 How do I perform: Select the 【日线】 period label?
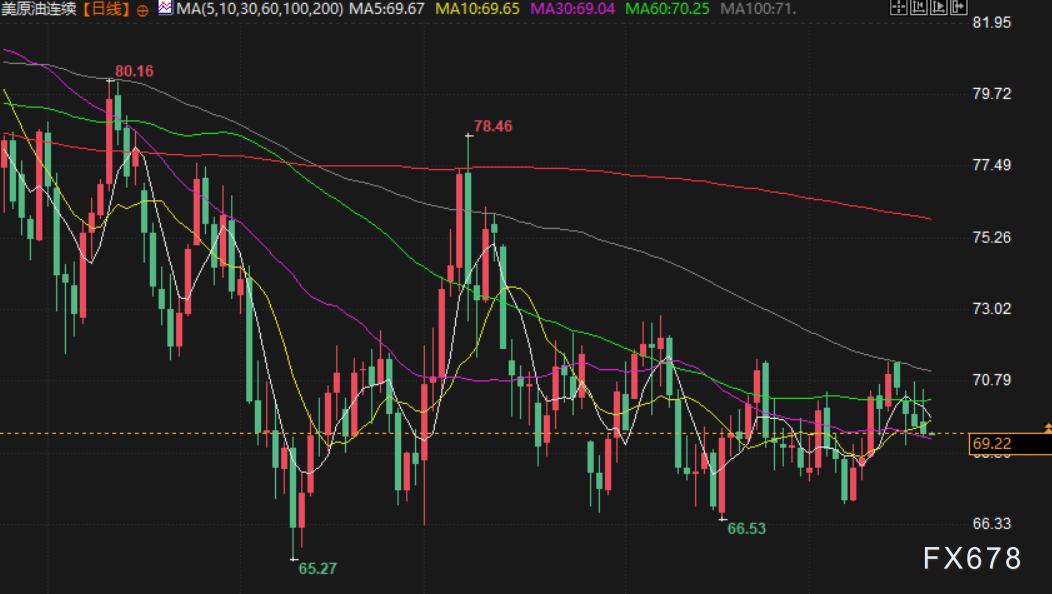(x=106, y=9)
